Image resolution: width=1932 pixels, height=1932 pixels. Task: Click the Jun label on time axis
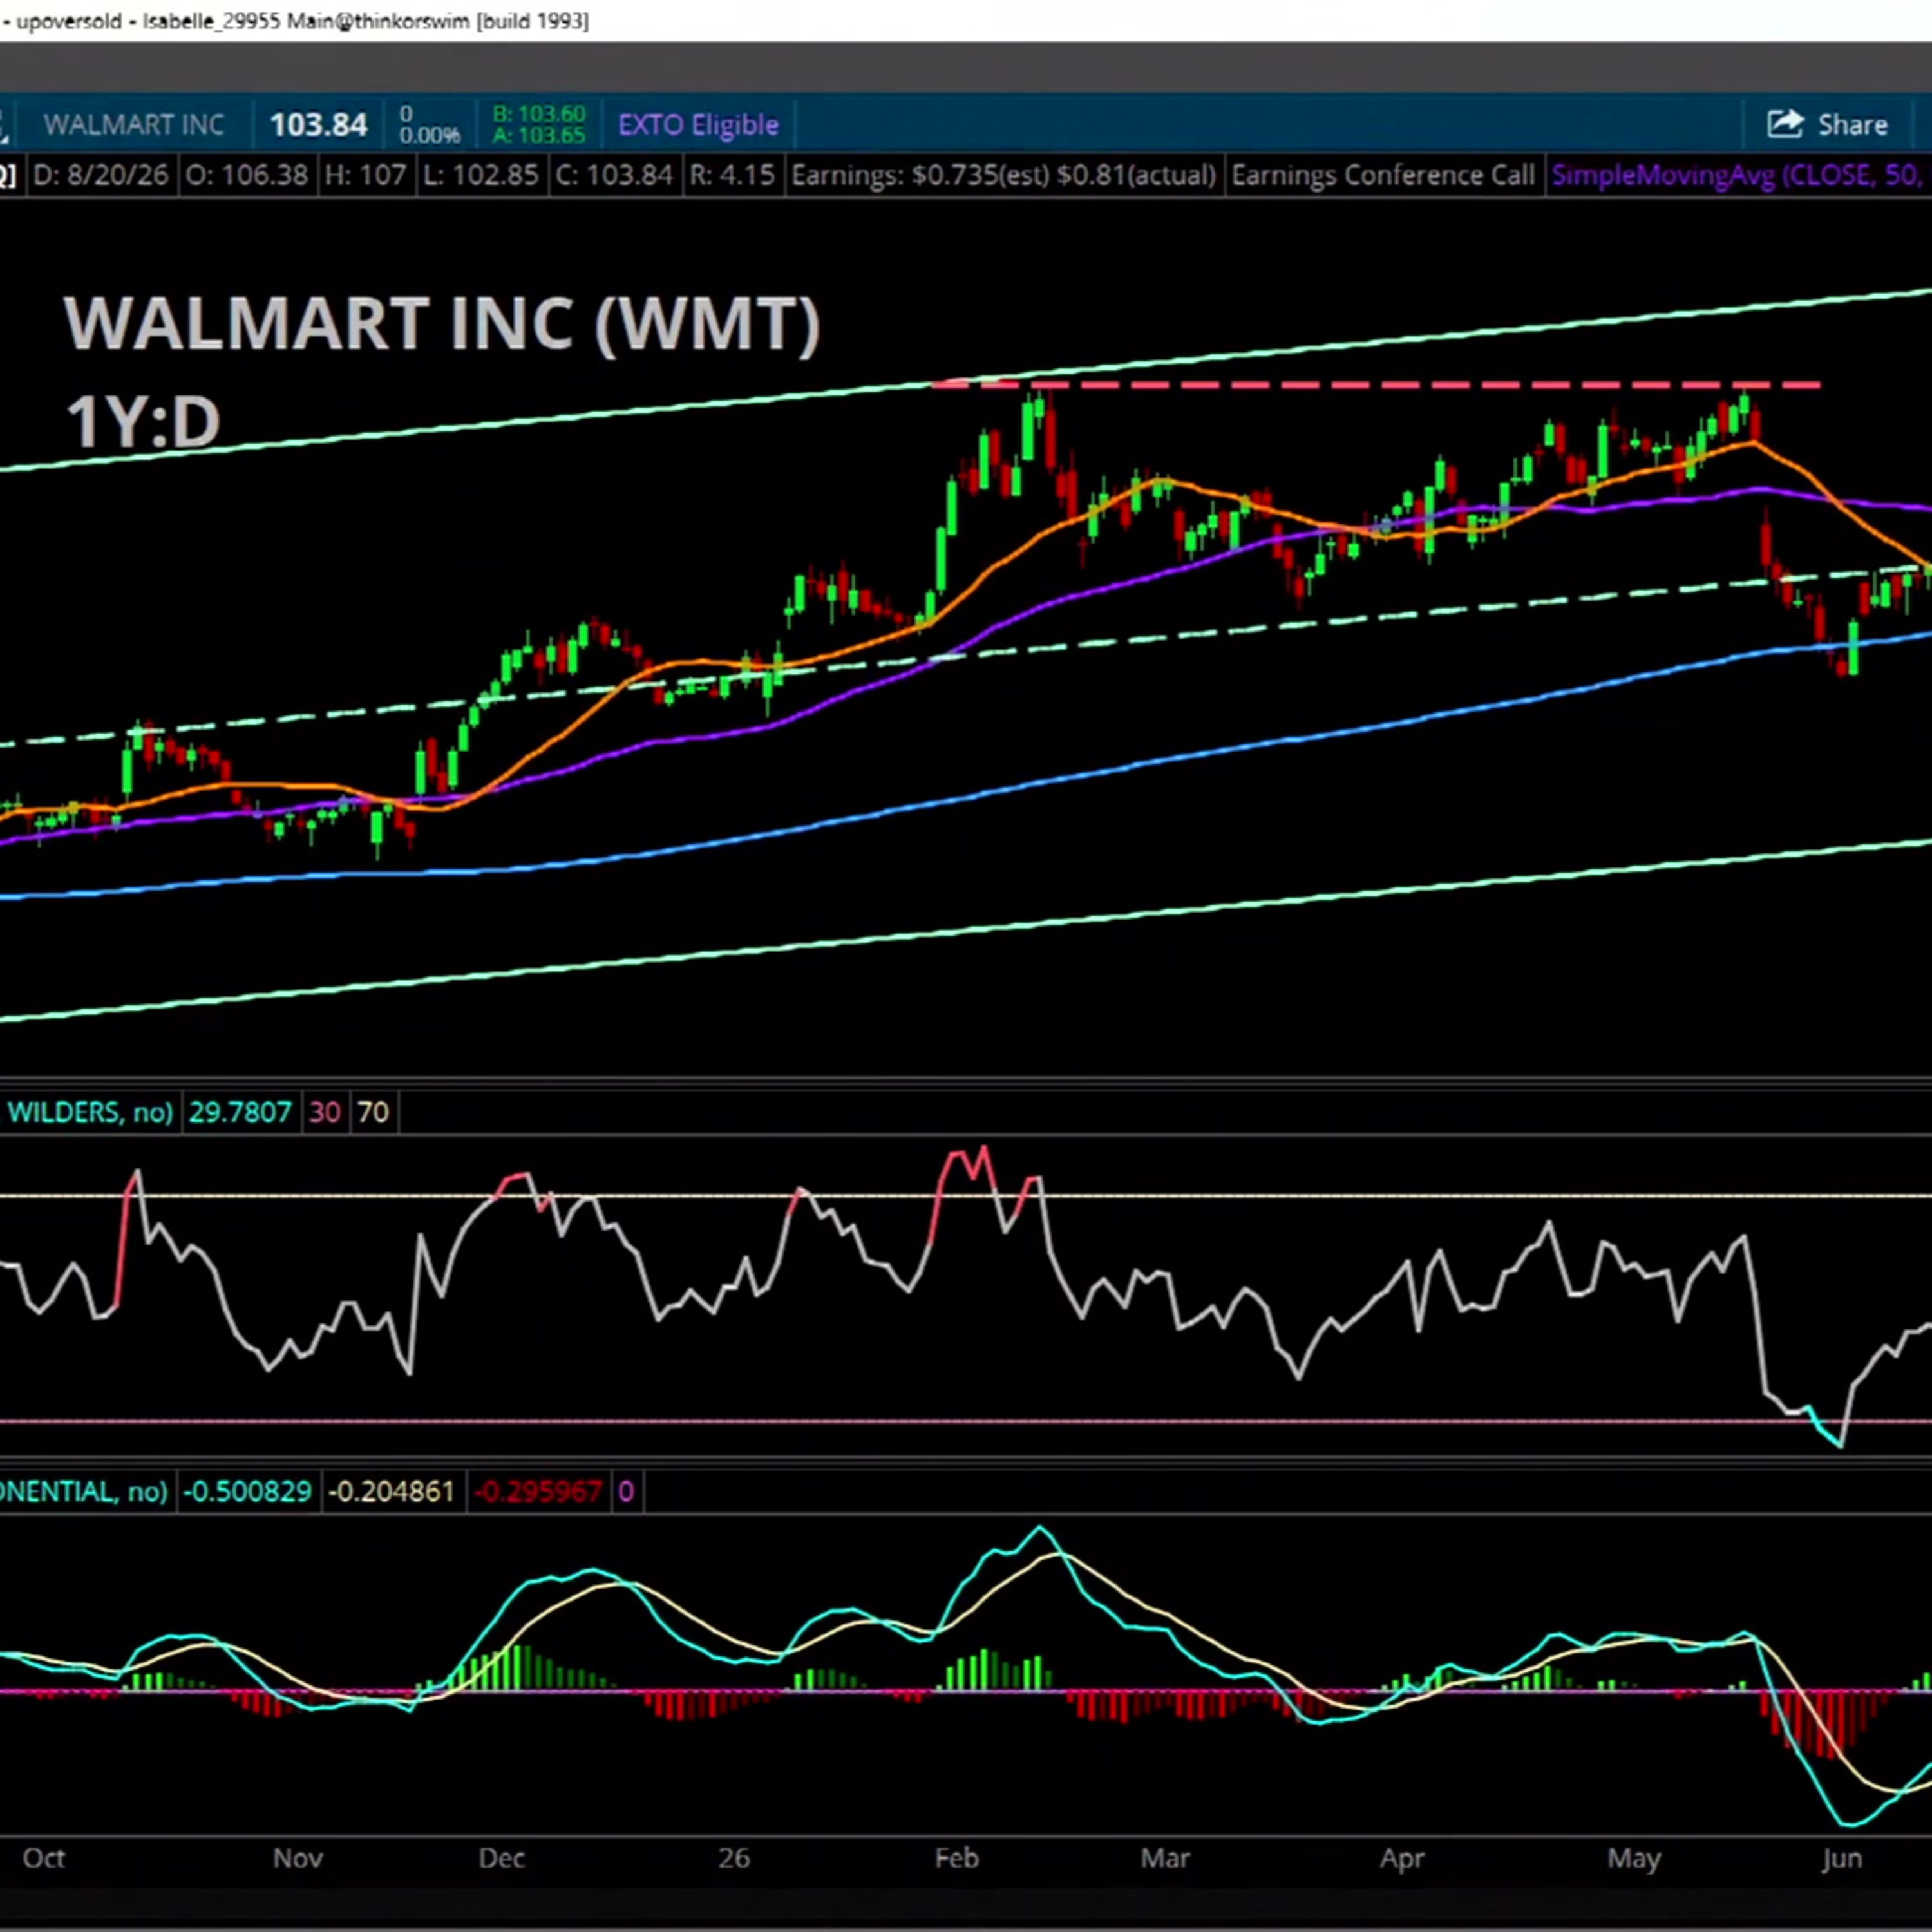click(1842, 1858)
